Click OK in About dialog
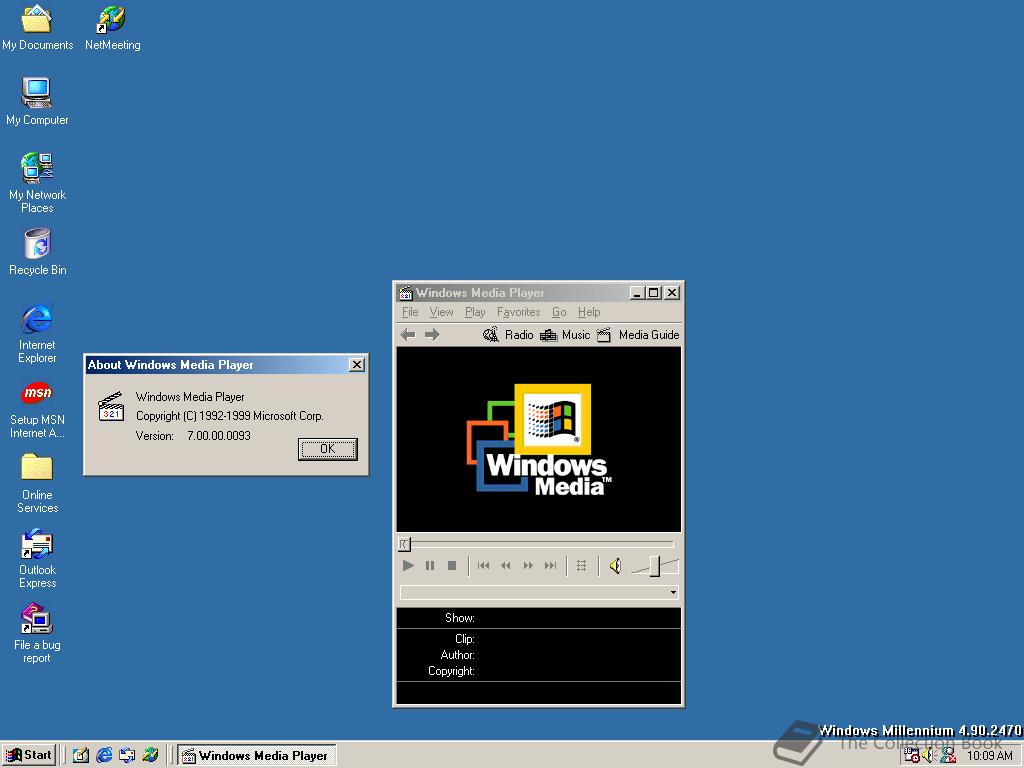 pyautogui.click(x=328, y=449)
